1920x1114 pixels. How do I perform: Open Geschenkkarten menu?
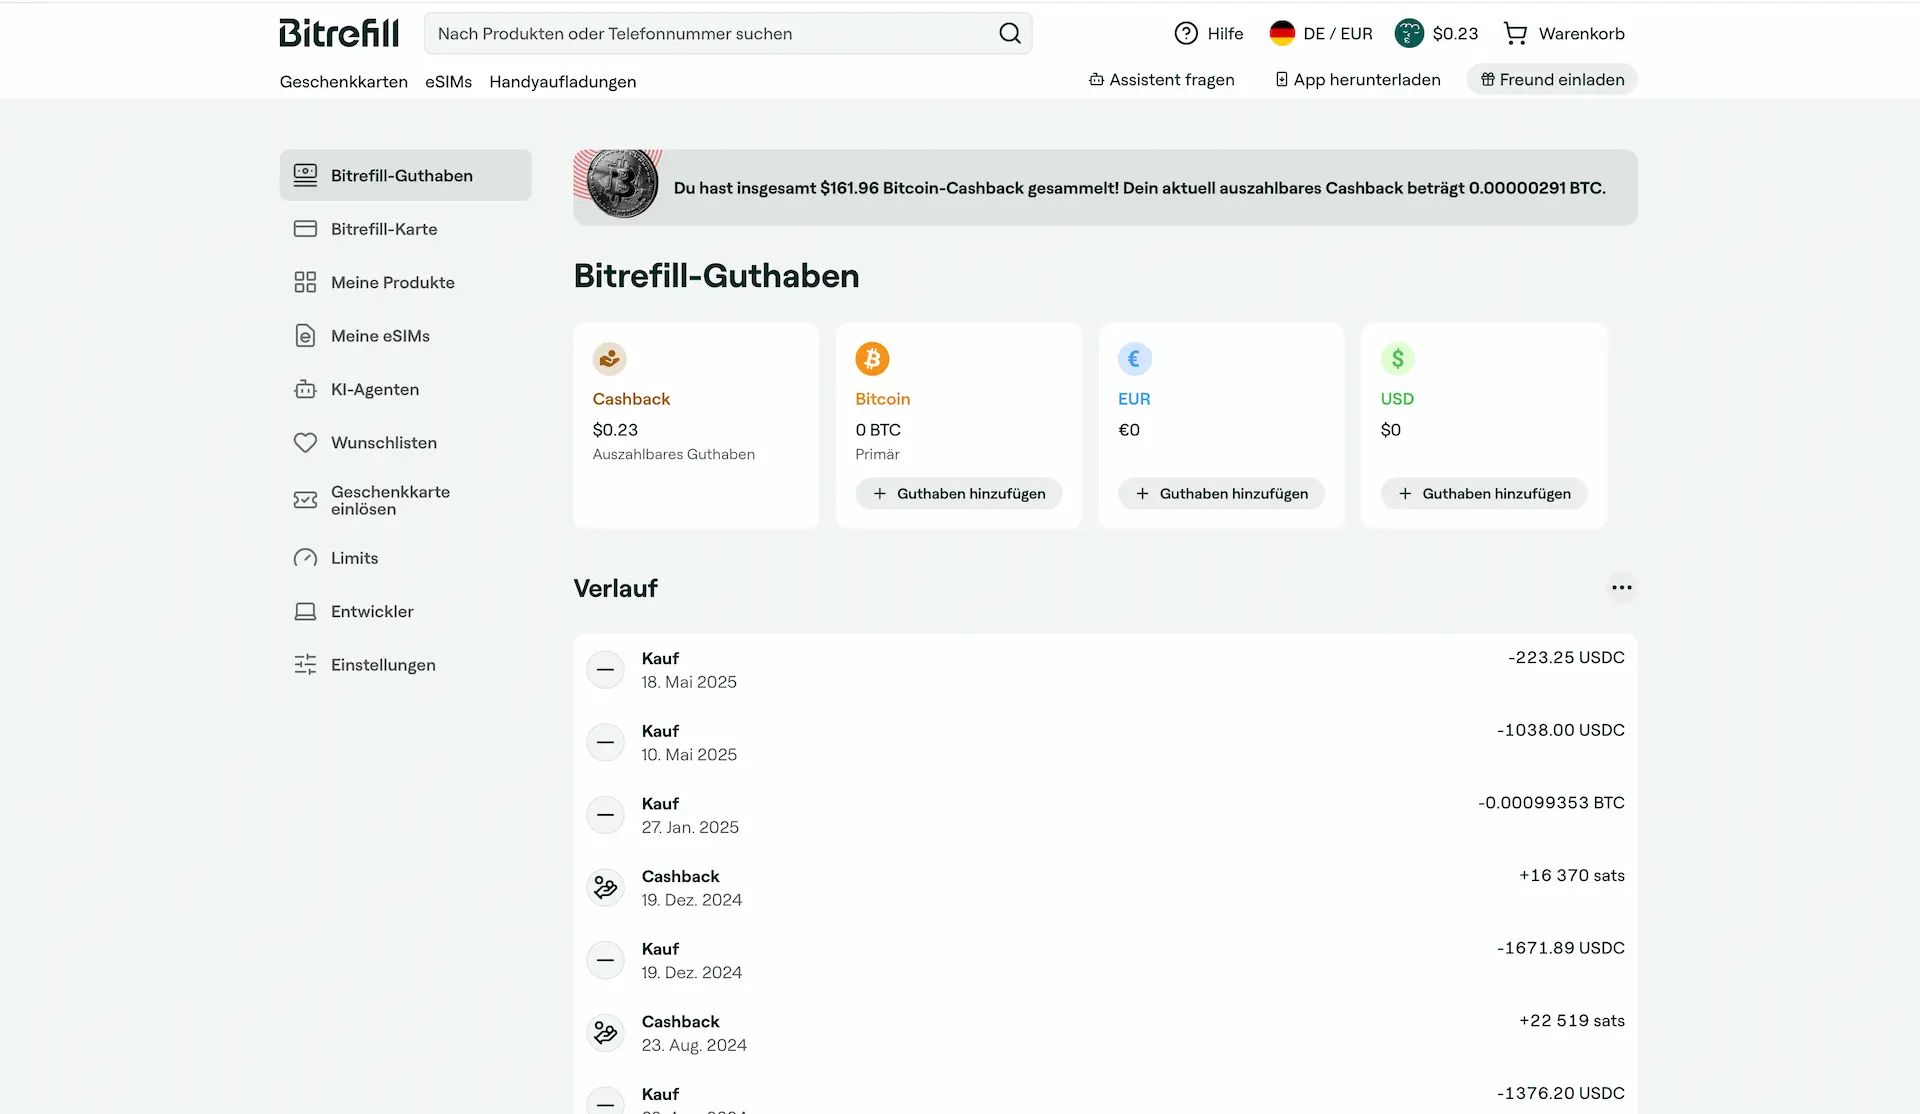(x=344, y=81)
